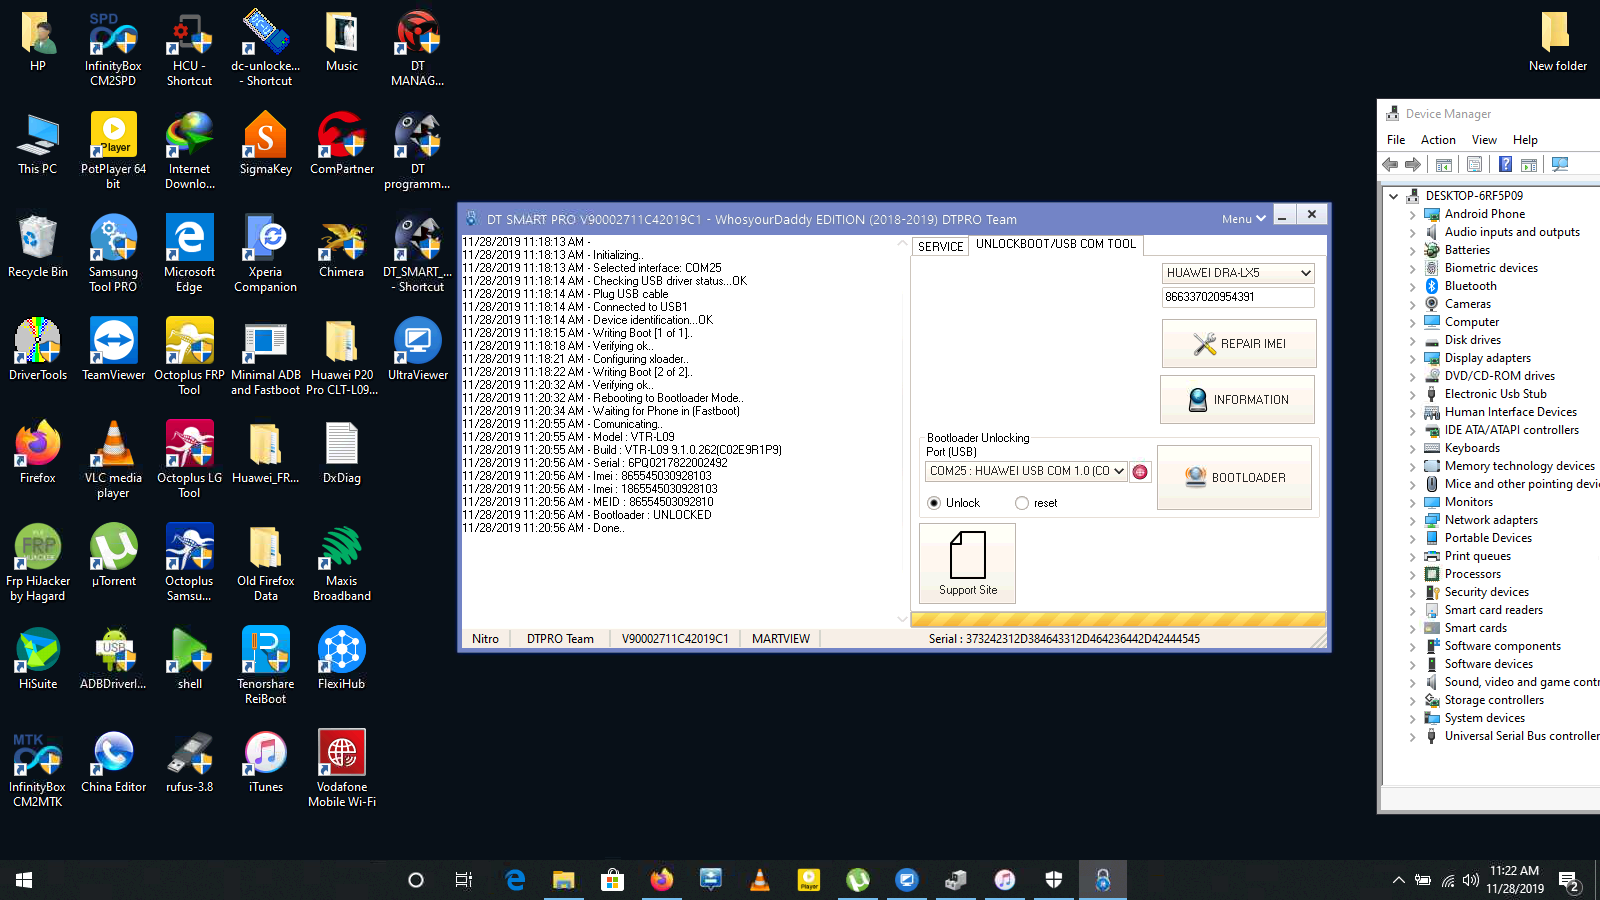
Task: Select the Smart card readers tree item
Action: [x=1493, y=610]
